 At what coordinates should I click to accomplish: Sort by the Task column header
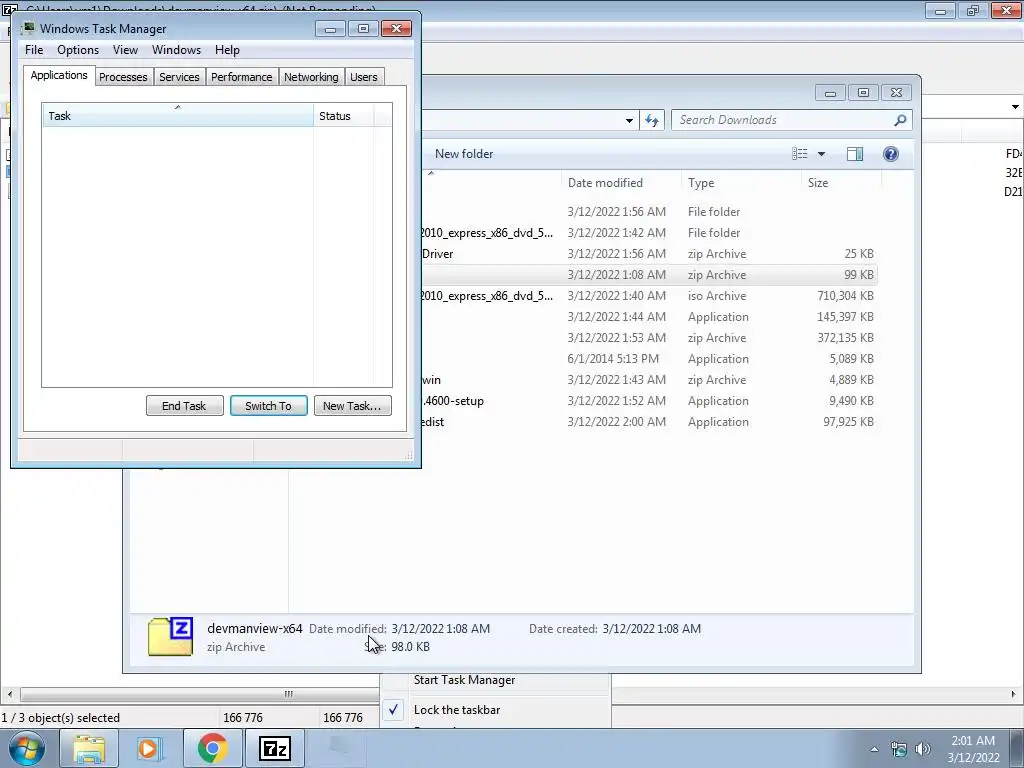pyautogui.click(x=178, y=116)
